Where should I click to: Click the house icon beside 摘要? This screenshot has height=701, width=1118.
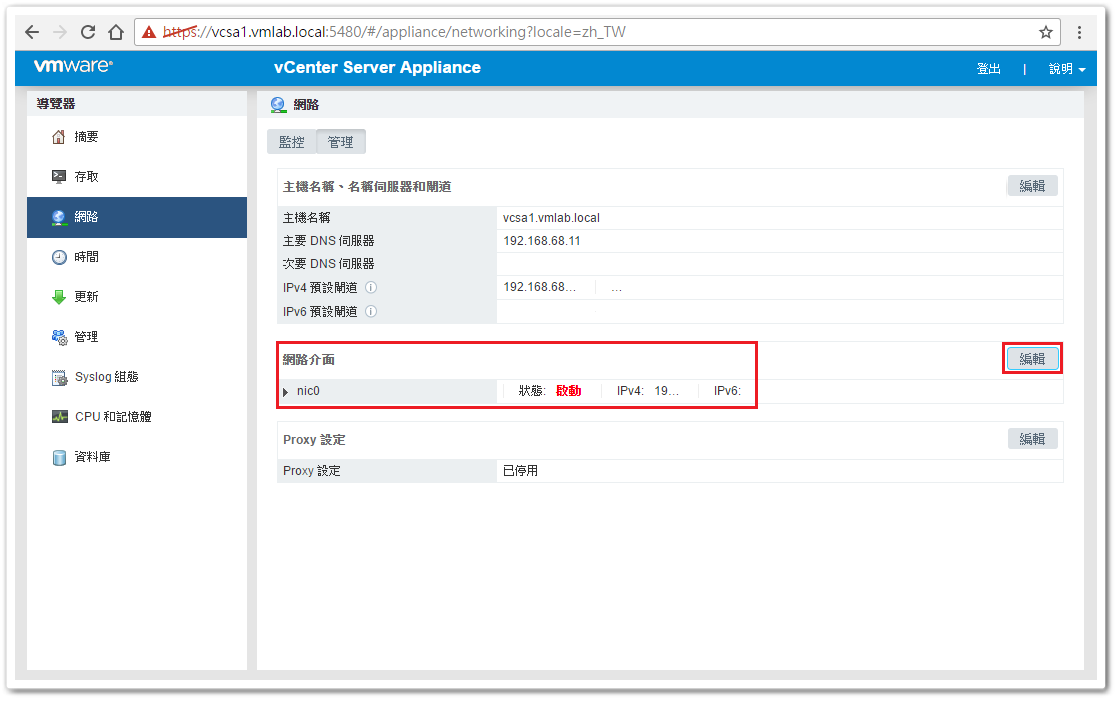tap(58, 137)
